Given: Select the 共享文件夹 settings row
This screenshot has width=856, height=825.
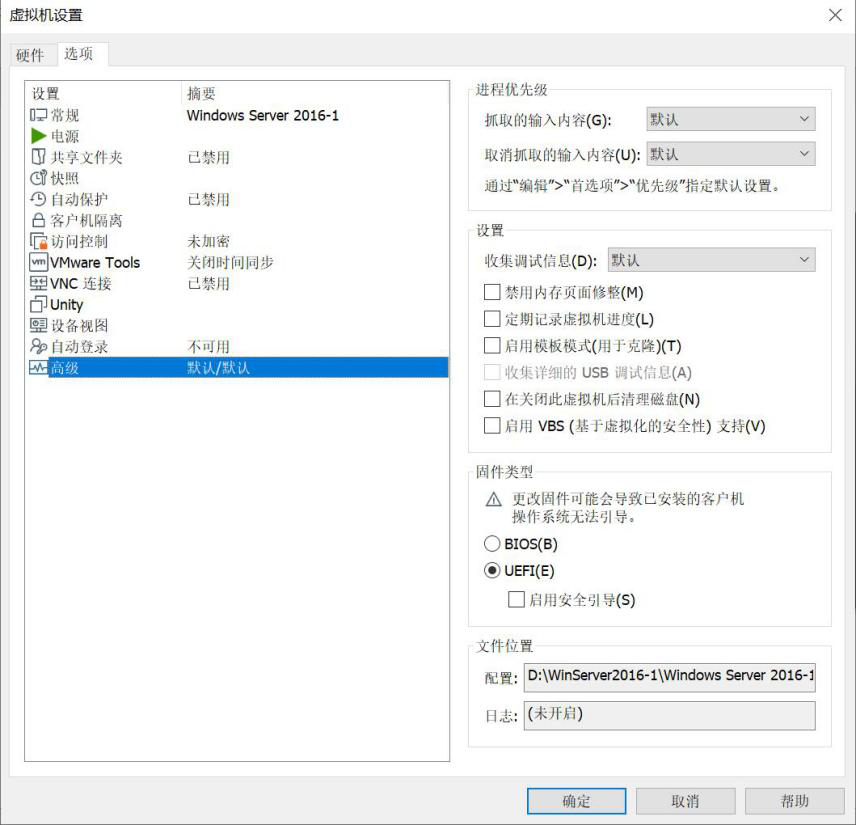Looking at the screenshot, I should click(238, 157).
